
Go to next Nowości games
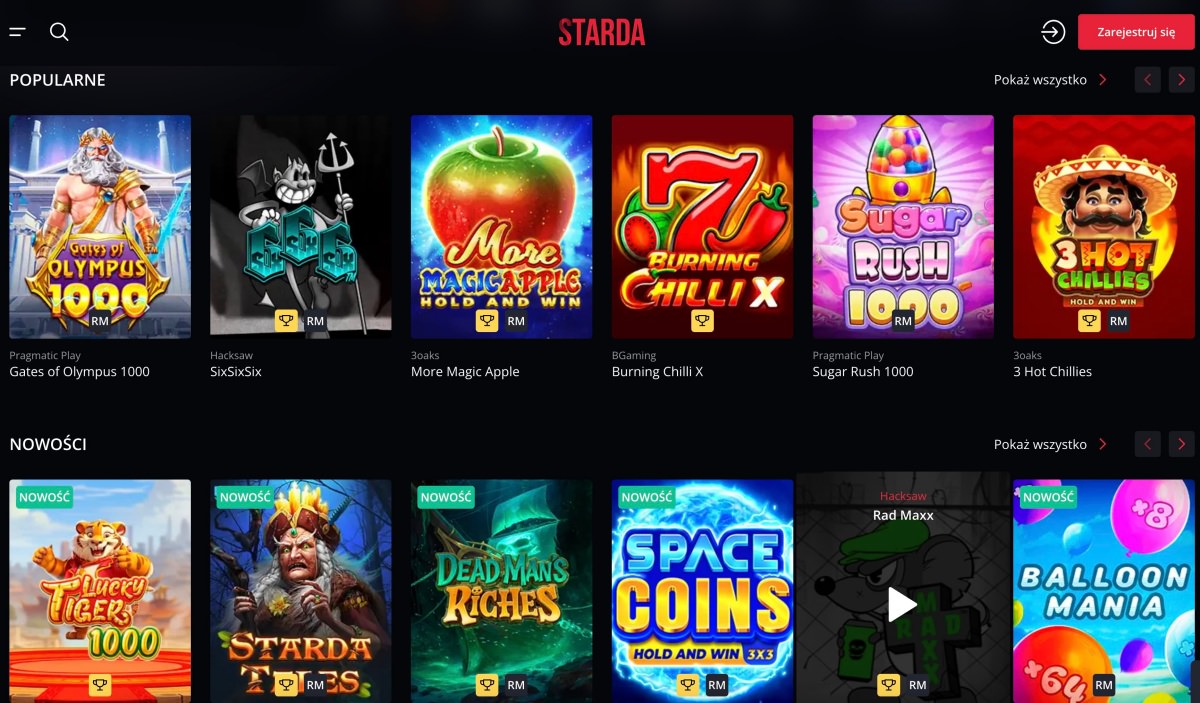(1182, 444)
